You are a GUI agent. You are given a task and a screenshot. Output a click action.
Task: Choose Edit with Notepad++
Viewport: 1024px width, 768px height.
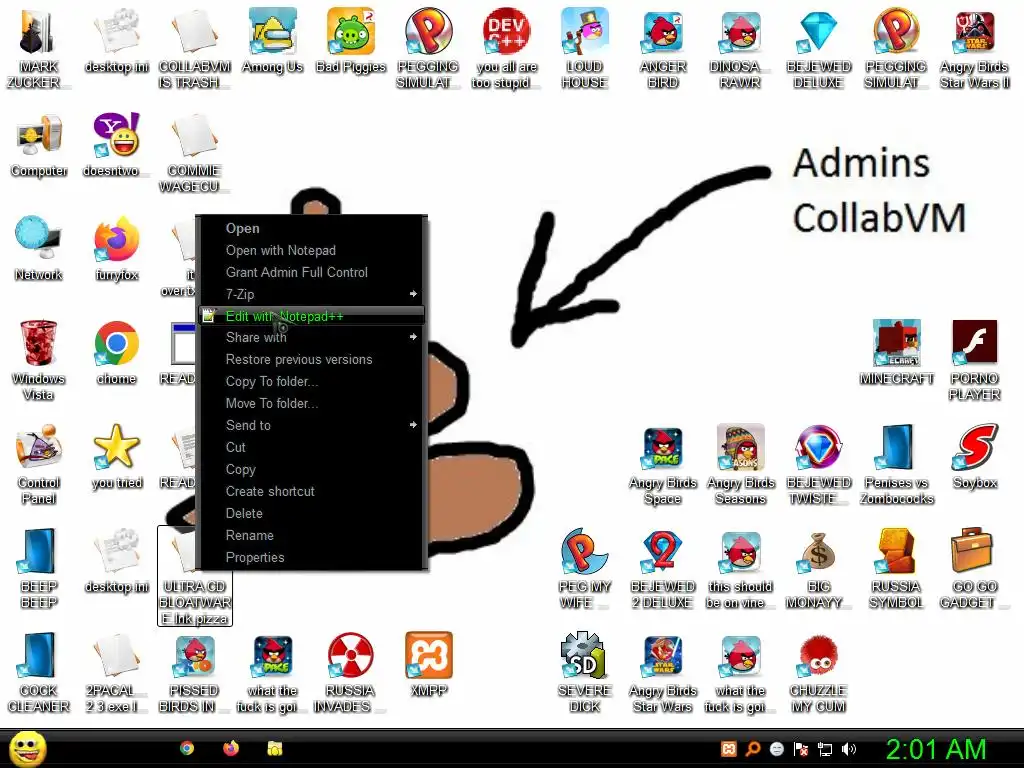(312, 316)
